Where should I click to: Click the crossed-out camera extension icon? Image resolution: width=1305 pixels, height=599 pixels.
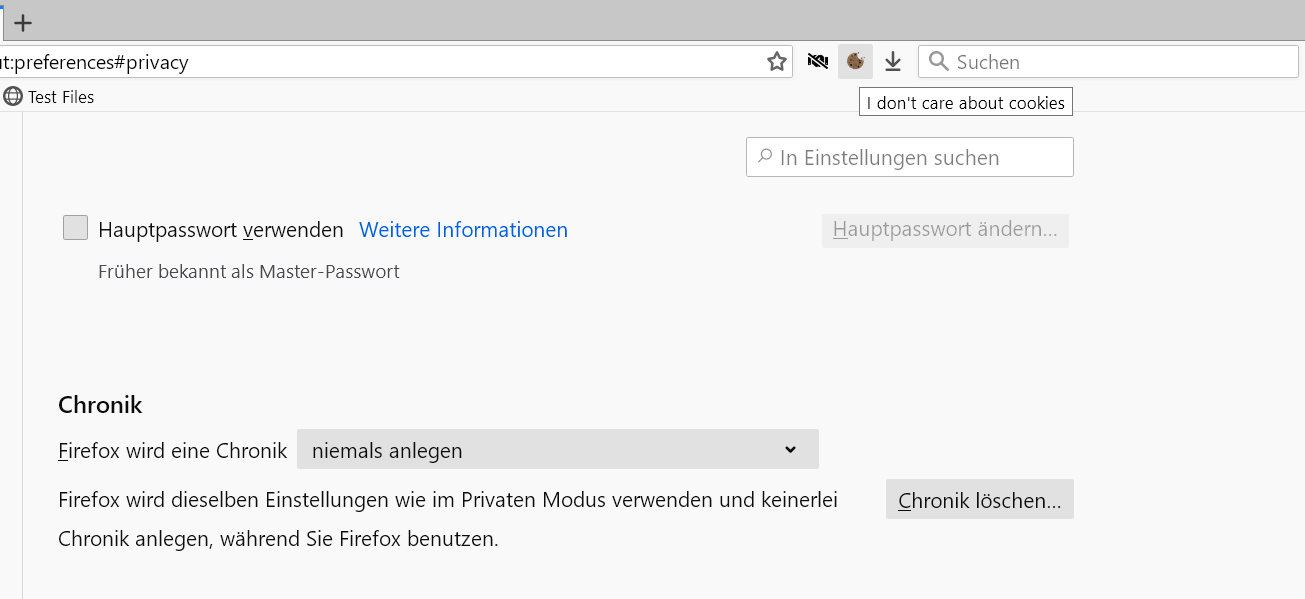(818, 62)
